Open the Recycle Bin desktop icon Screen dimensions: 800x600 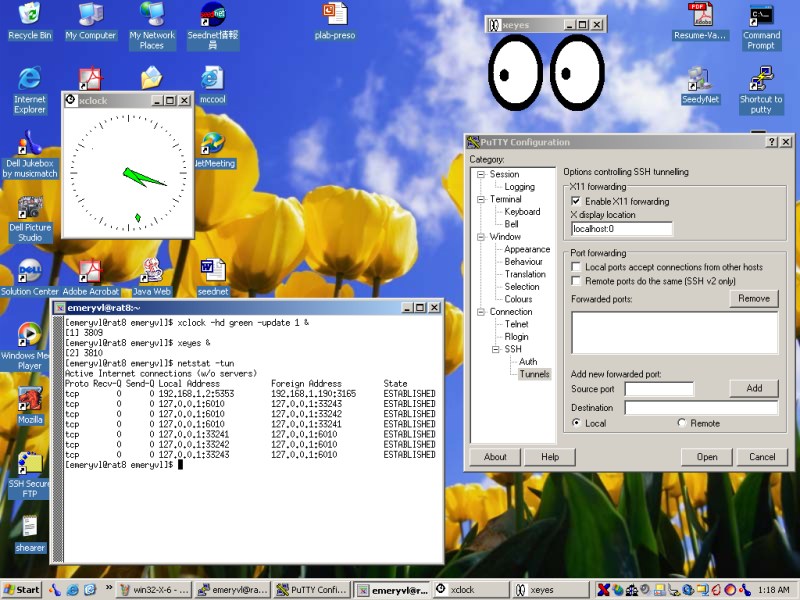[x=29, y=15]
